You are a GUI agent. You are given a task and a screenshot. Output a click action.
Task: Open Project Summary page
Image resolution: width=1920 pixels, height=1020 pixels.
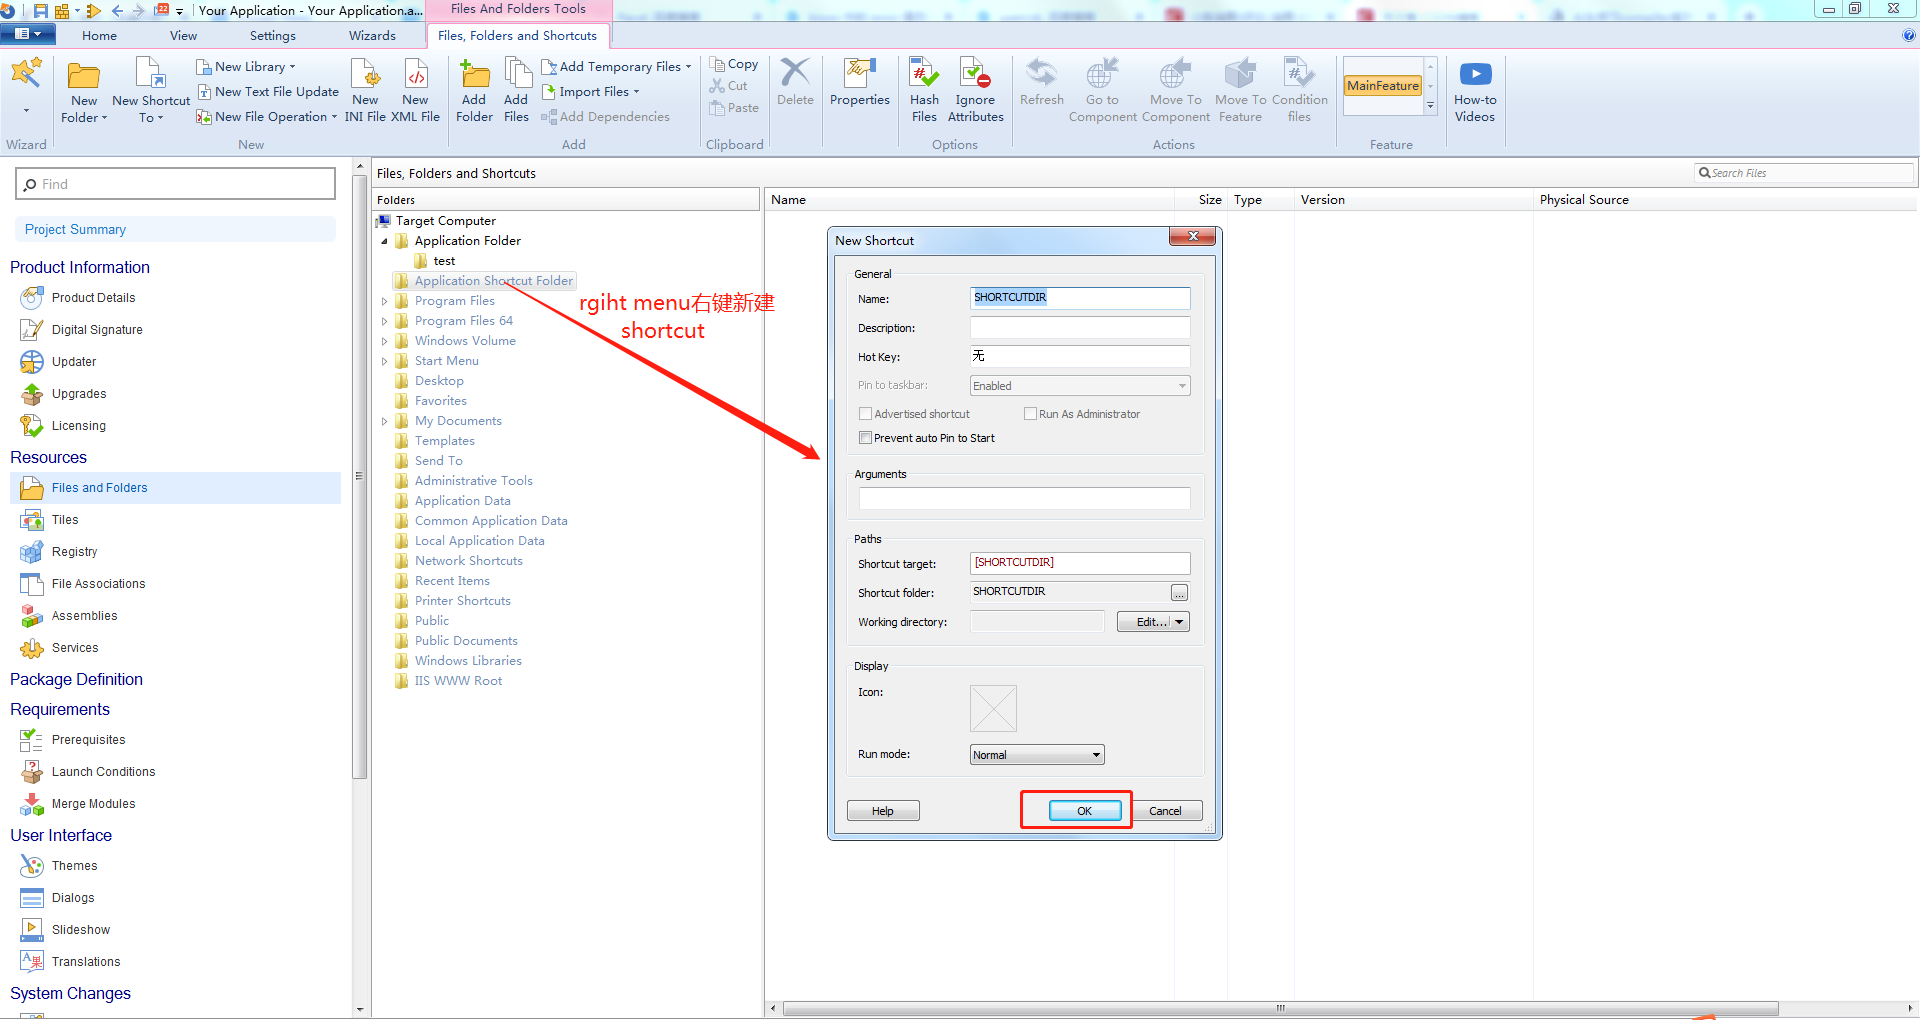pyautogui.click(x=74, y=229)
